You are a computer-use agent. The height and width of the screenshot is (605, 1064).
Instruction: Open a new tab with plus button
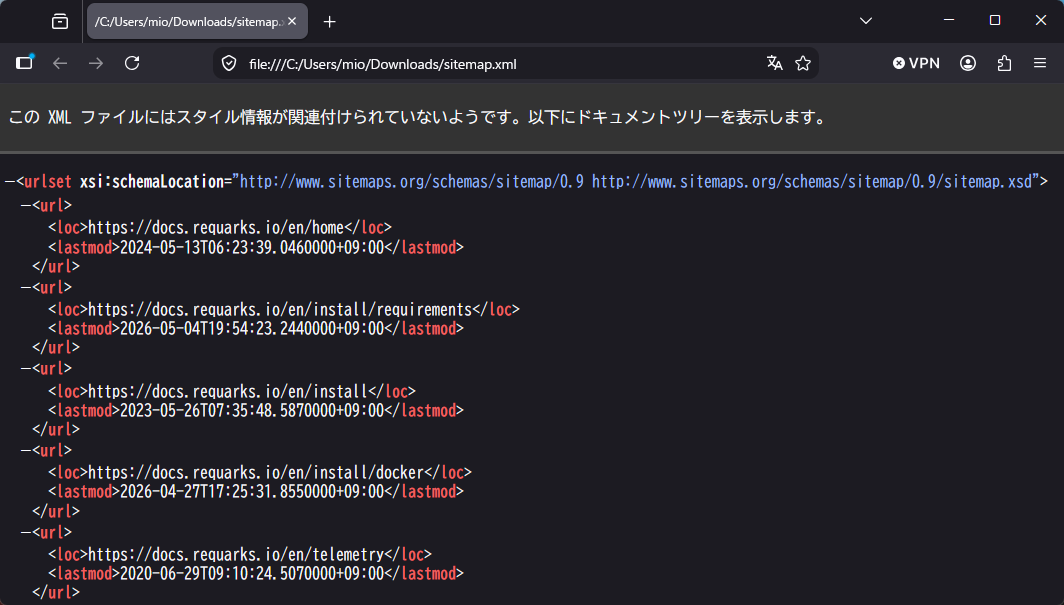point(330,22)
